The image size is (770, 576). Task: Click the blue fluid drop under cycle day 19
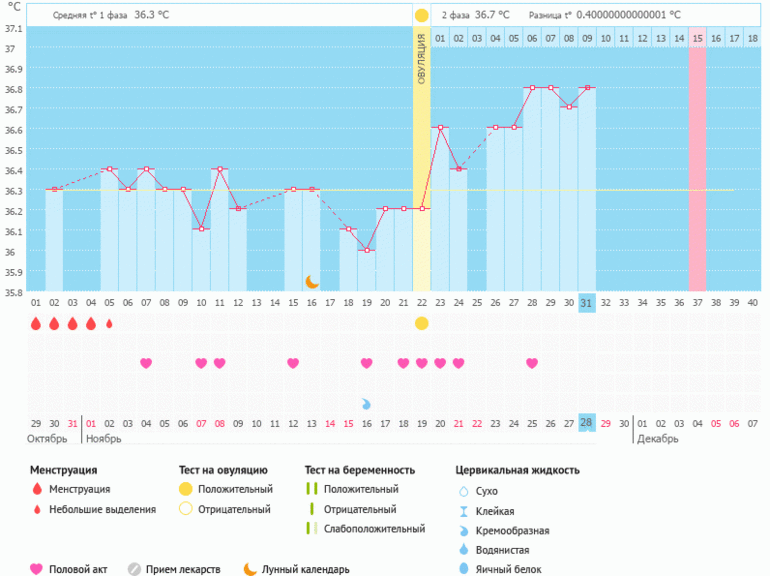366,404
